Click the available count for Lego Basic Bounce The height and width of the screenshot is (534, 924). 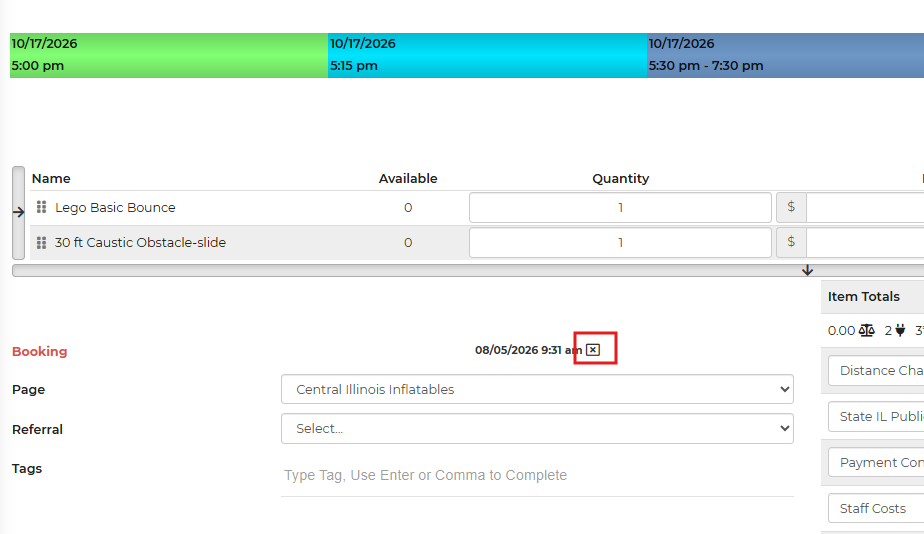(x=408, y=207)
